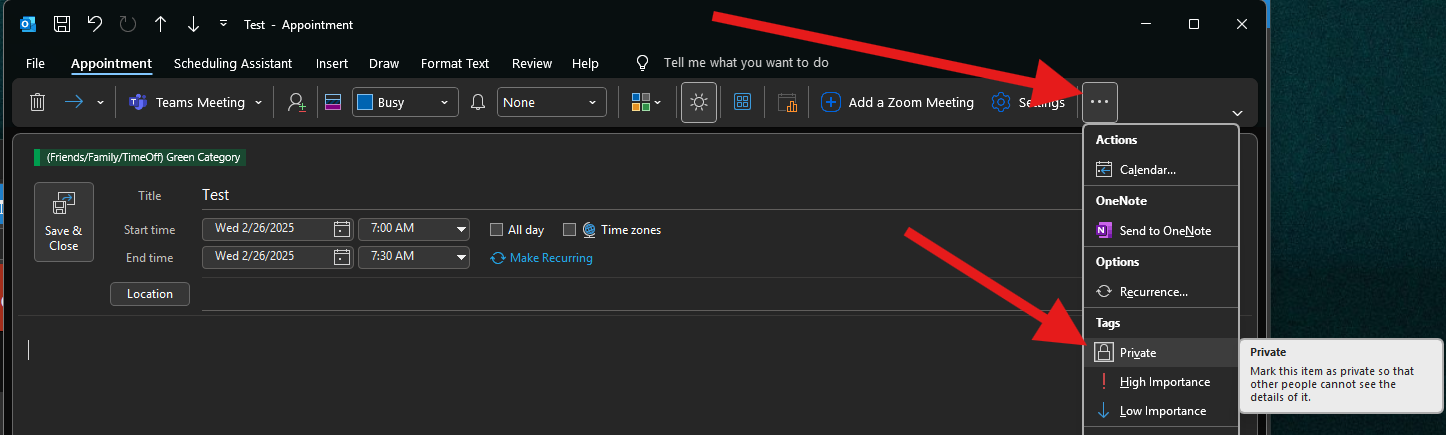Viewport: 1446px width, 435px height.
Task: Switch to Scheduling Assistant tab
Action: click(233, 63)
